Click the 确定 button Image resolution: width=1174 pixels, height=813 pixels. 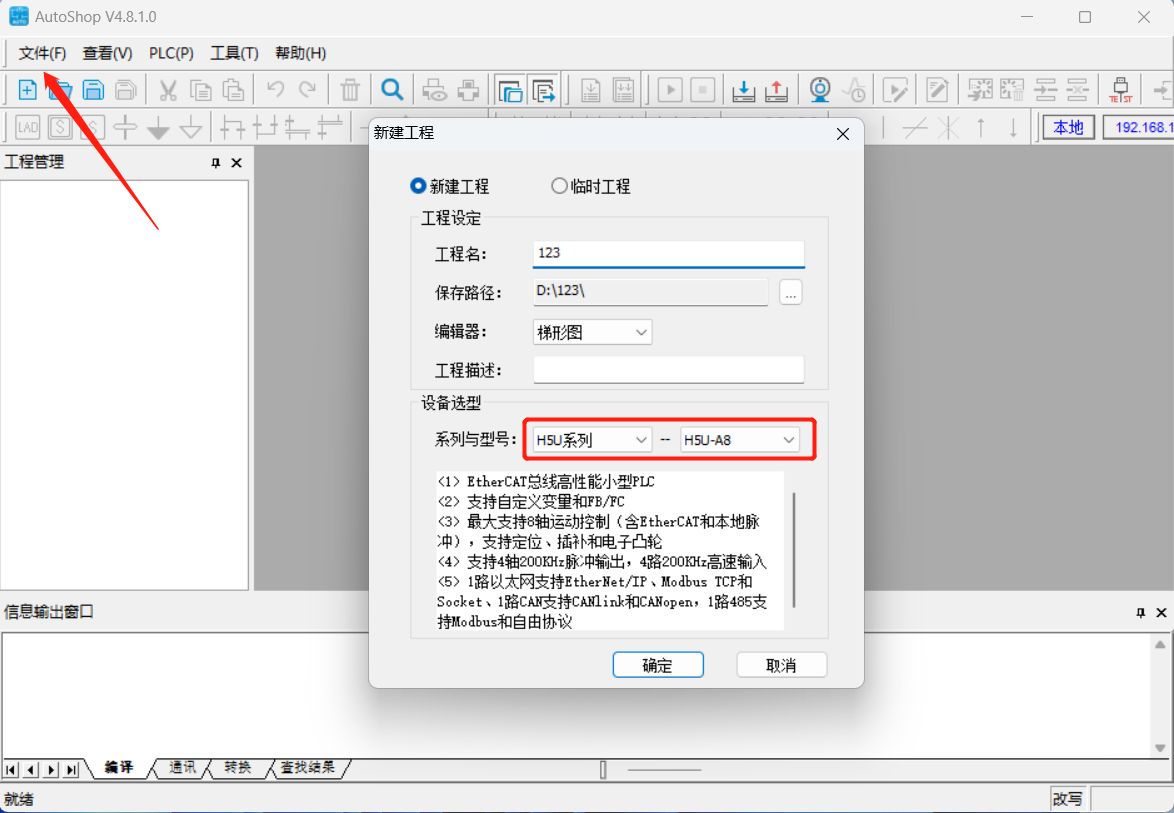657,665
